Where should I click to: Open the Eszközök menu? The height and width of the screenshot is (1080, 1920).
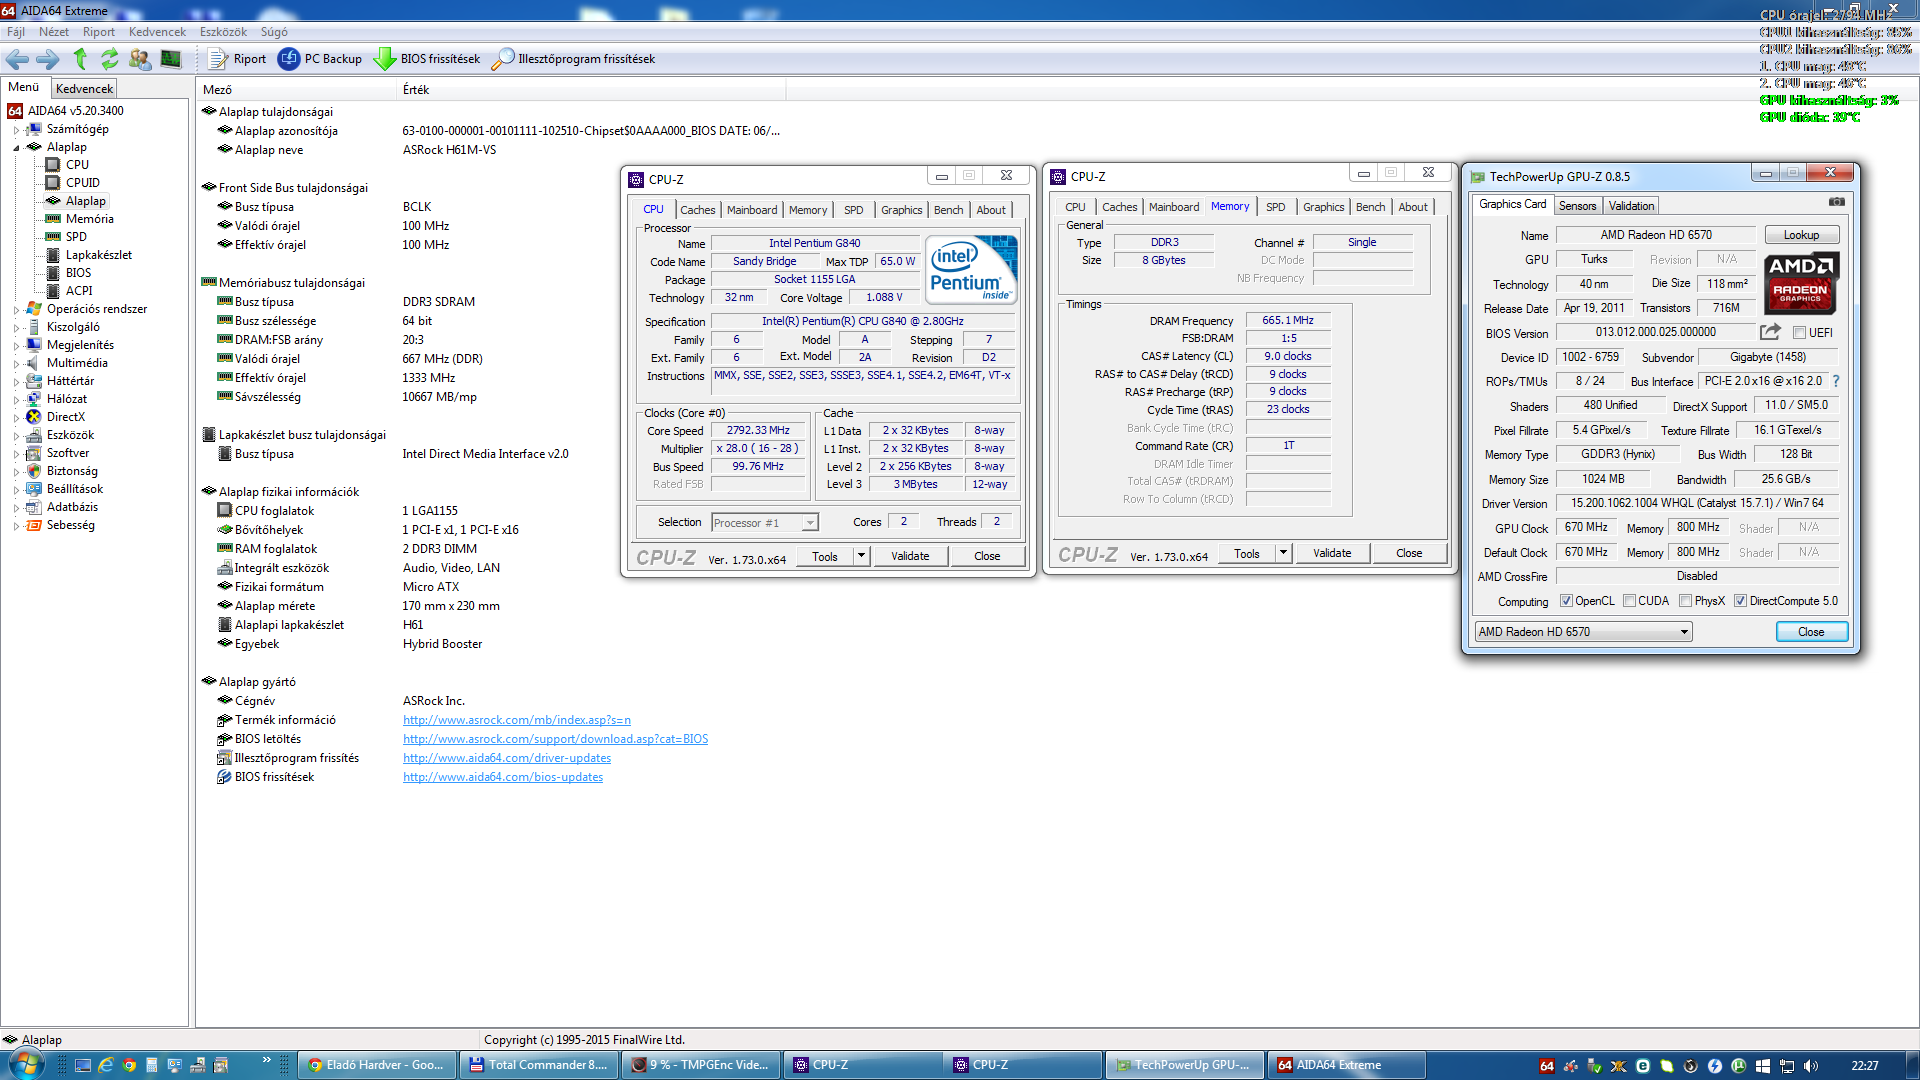(223, 32)
